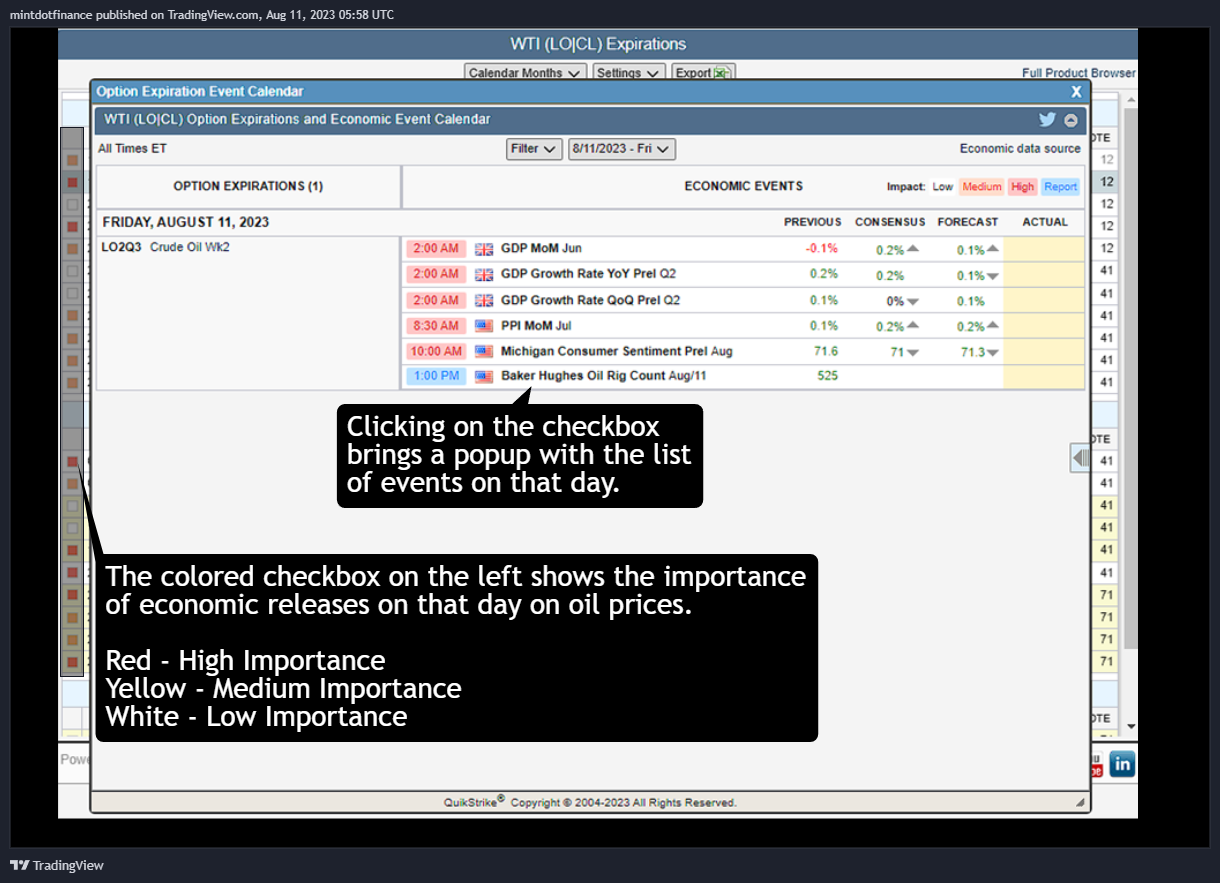Close the Option Expiration Event Calendar popup

coord(1077,92)
